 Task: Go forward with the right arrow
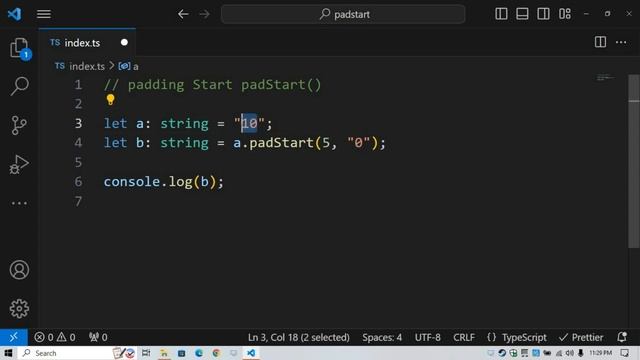(204, 14)
